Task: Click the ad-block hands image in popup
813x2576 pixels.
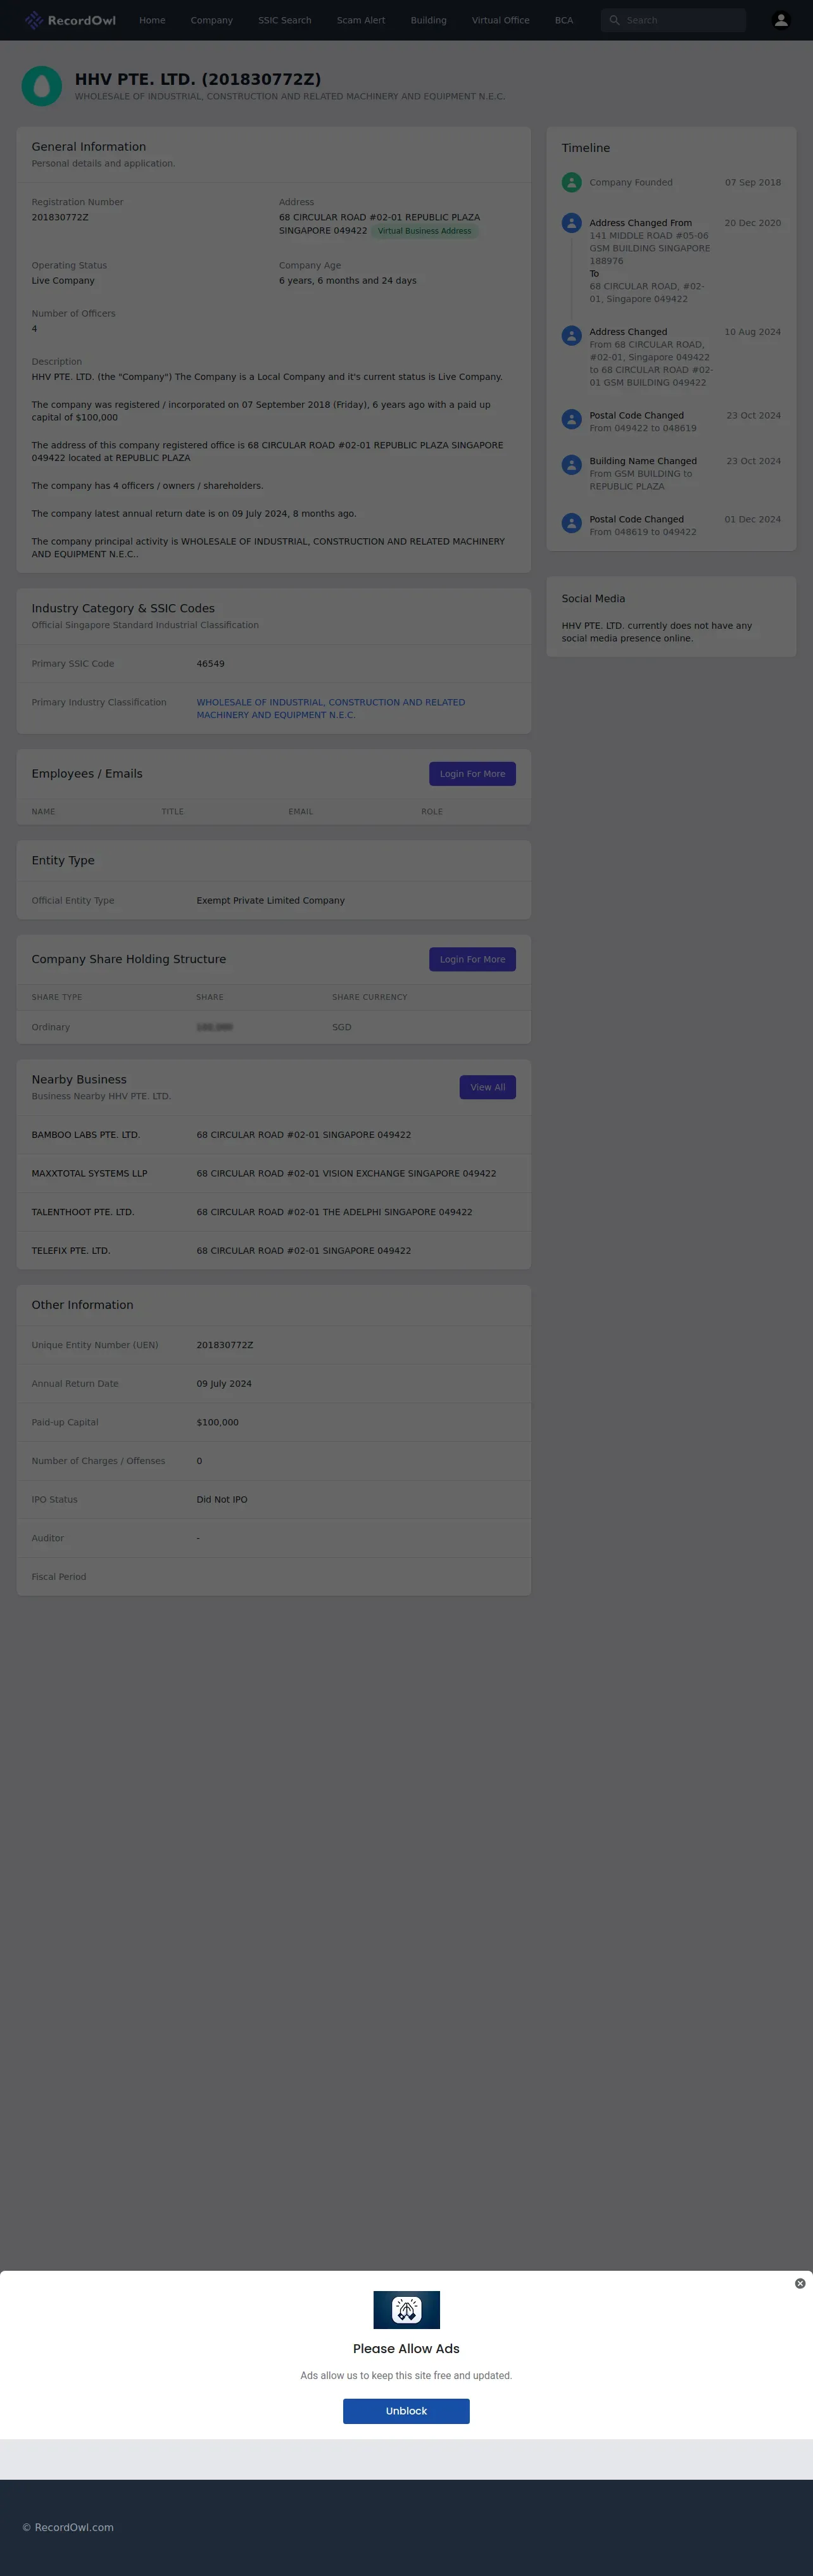Action: (406, 2309)
